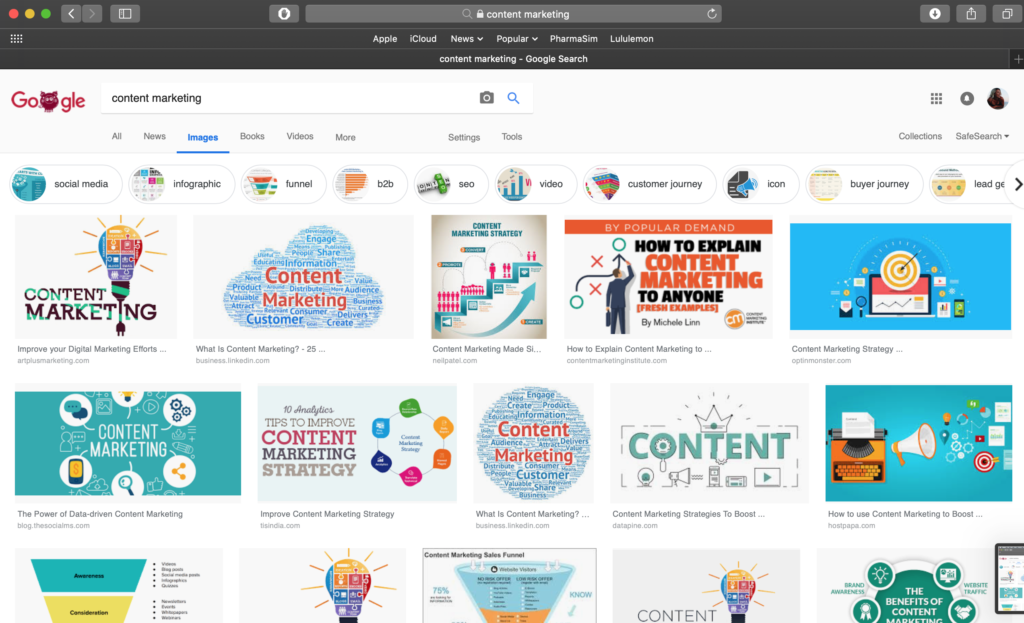This screenshot has height=623, width=1024.
Task: Expand the Popular bookmarks dropdown
Action: pyautogui.click(x=517, y=39)
